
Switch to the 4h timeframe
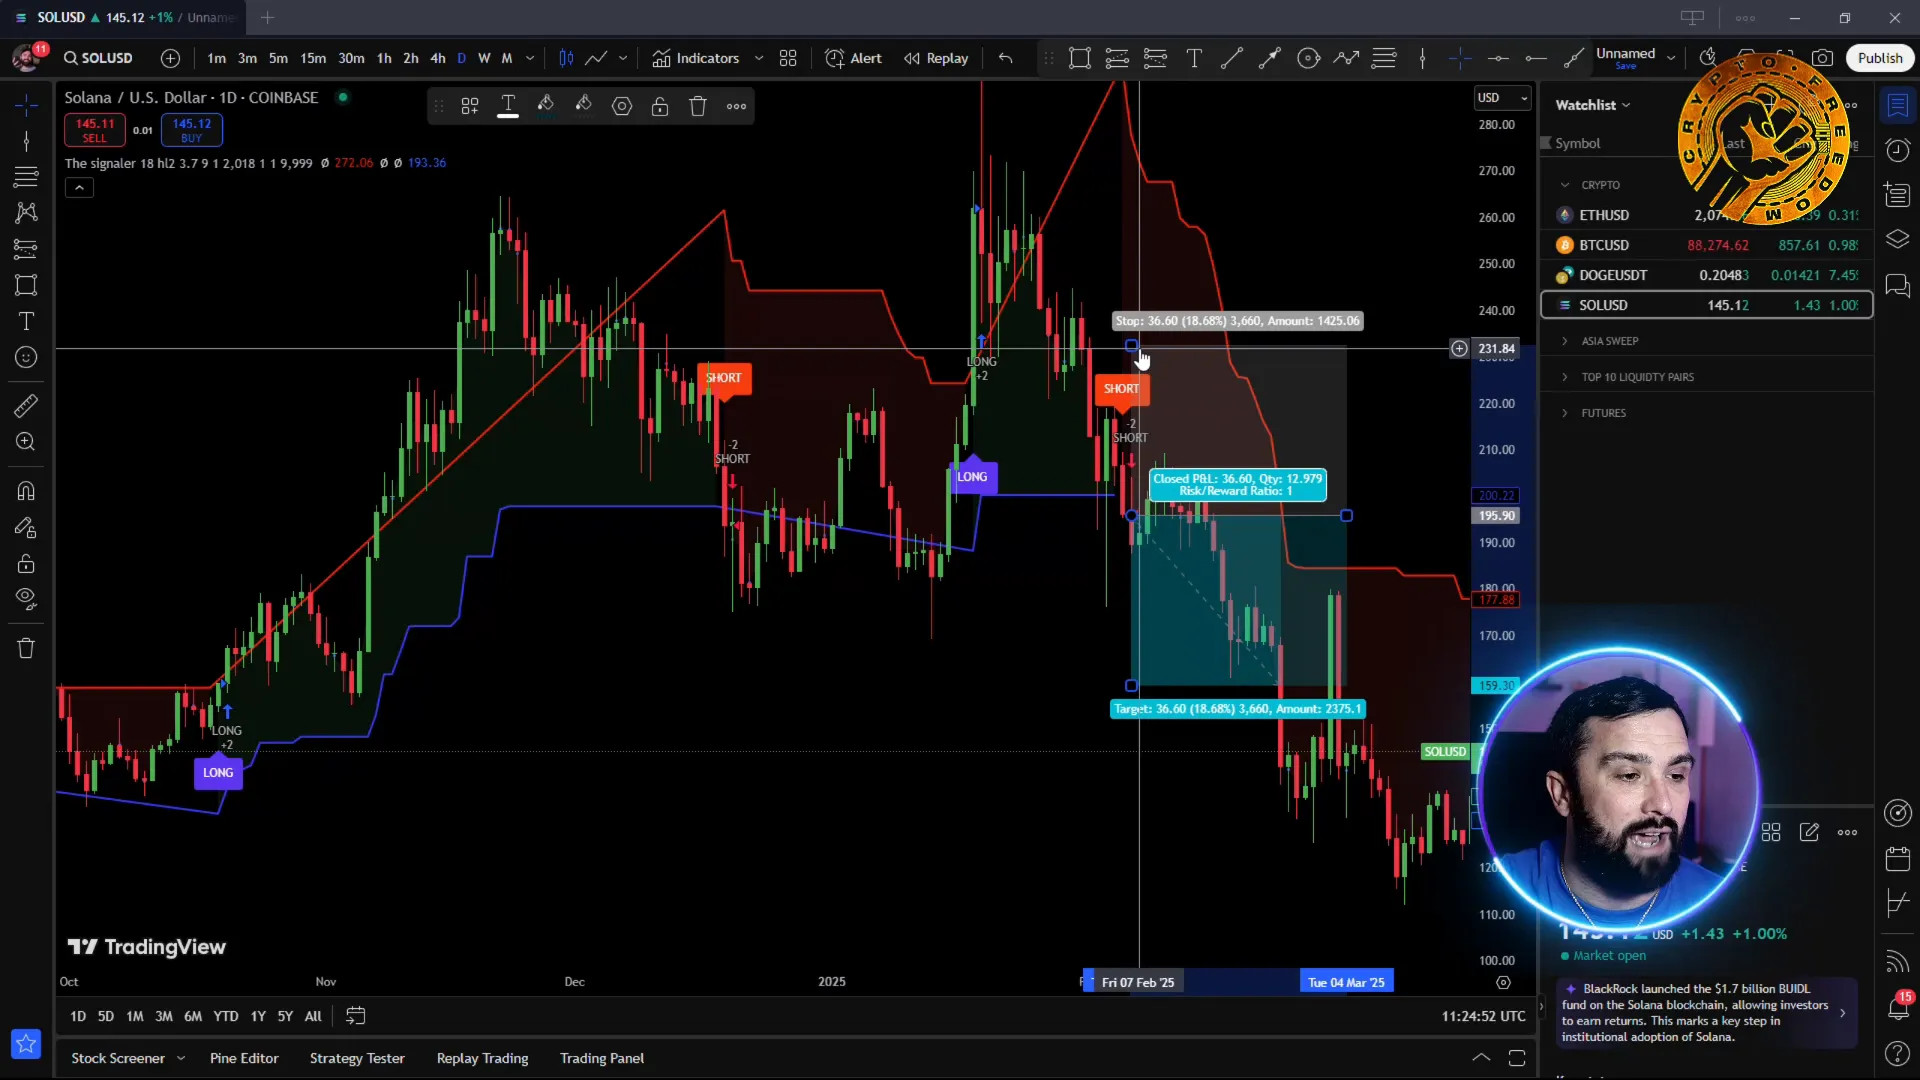coord(438,58)
